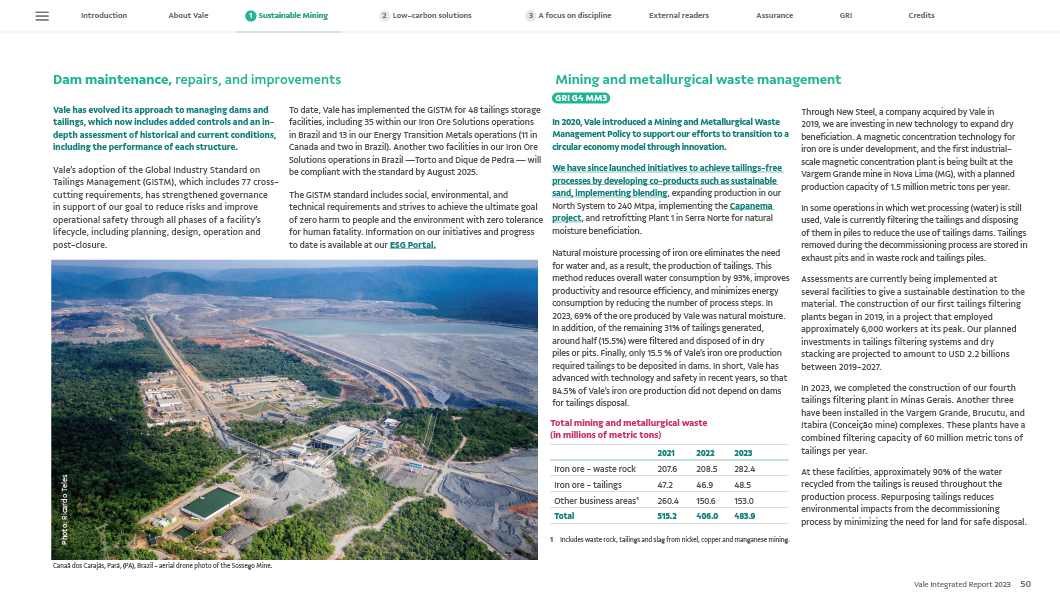Click the page number 50 footer
This screenshot has width=1060, height=600.
(1025, 583)
